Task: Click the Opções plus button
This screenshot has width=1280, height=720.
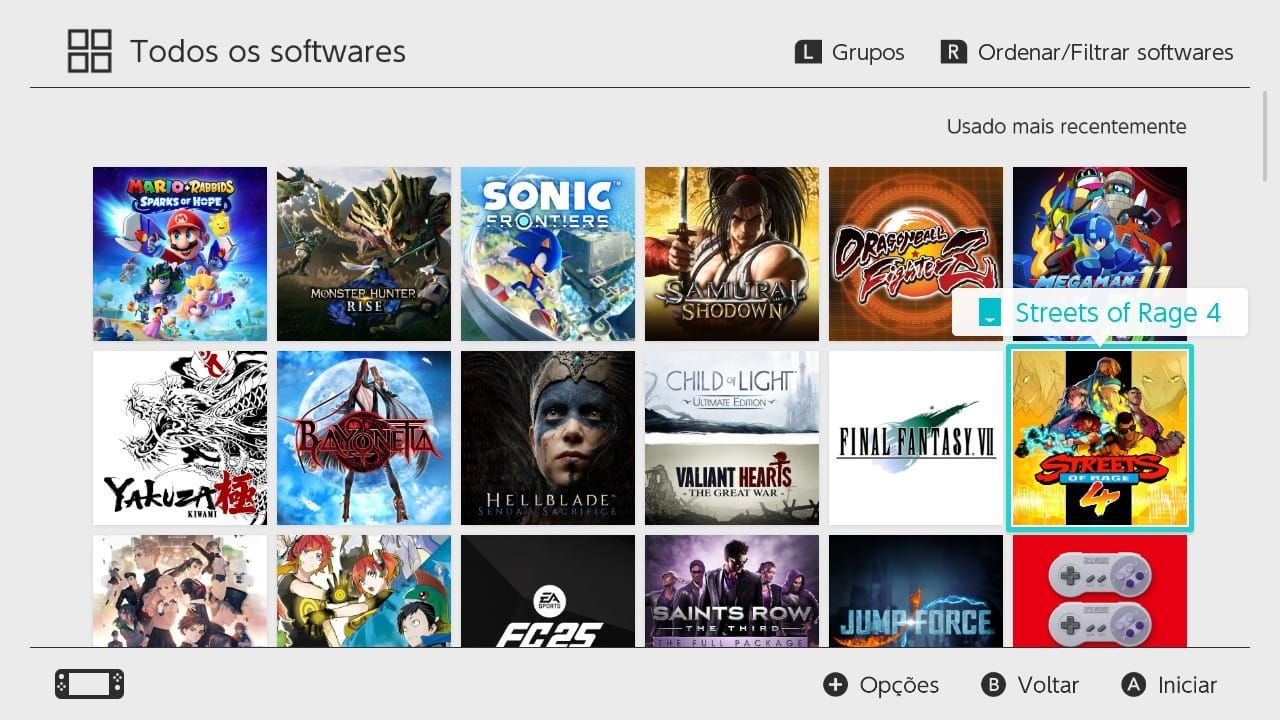Action: click(x=881, y=685)
